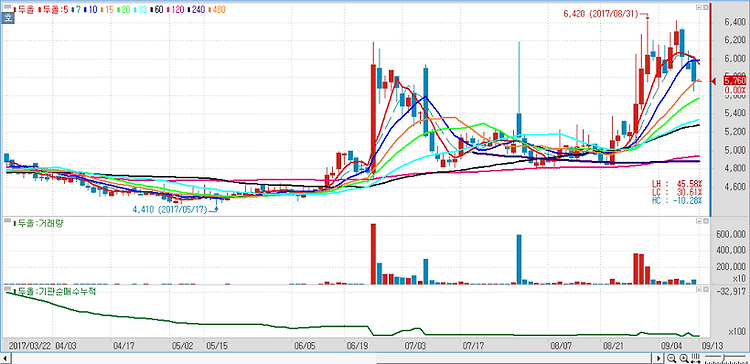Click the 600,000 volume axis label
Image resolution: width=750 pixels, height=364 pixels.
point(731,234)
